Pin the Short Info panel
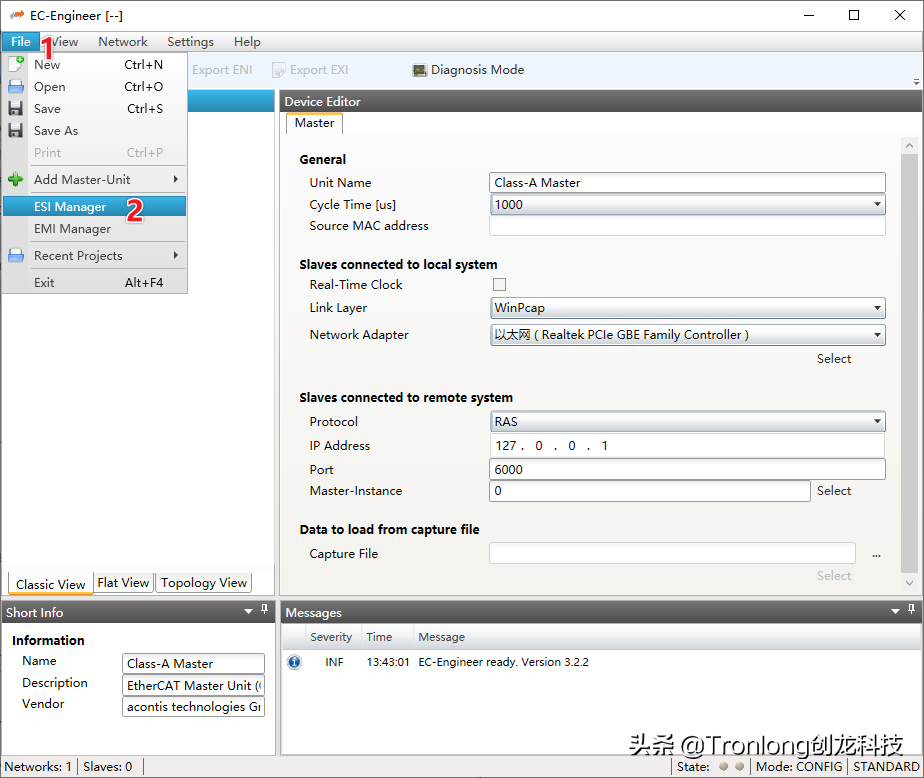Screen dimensions: 924x778 pos(264,611)
